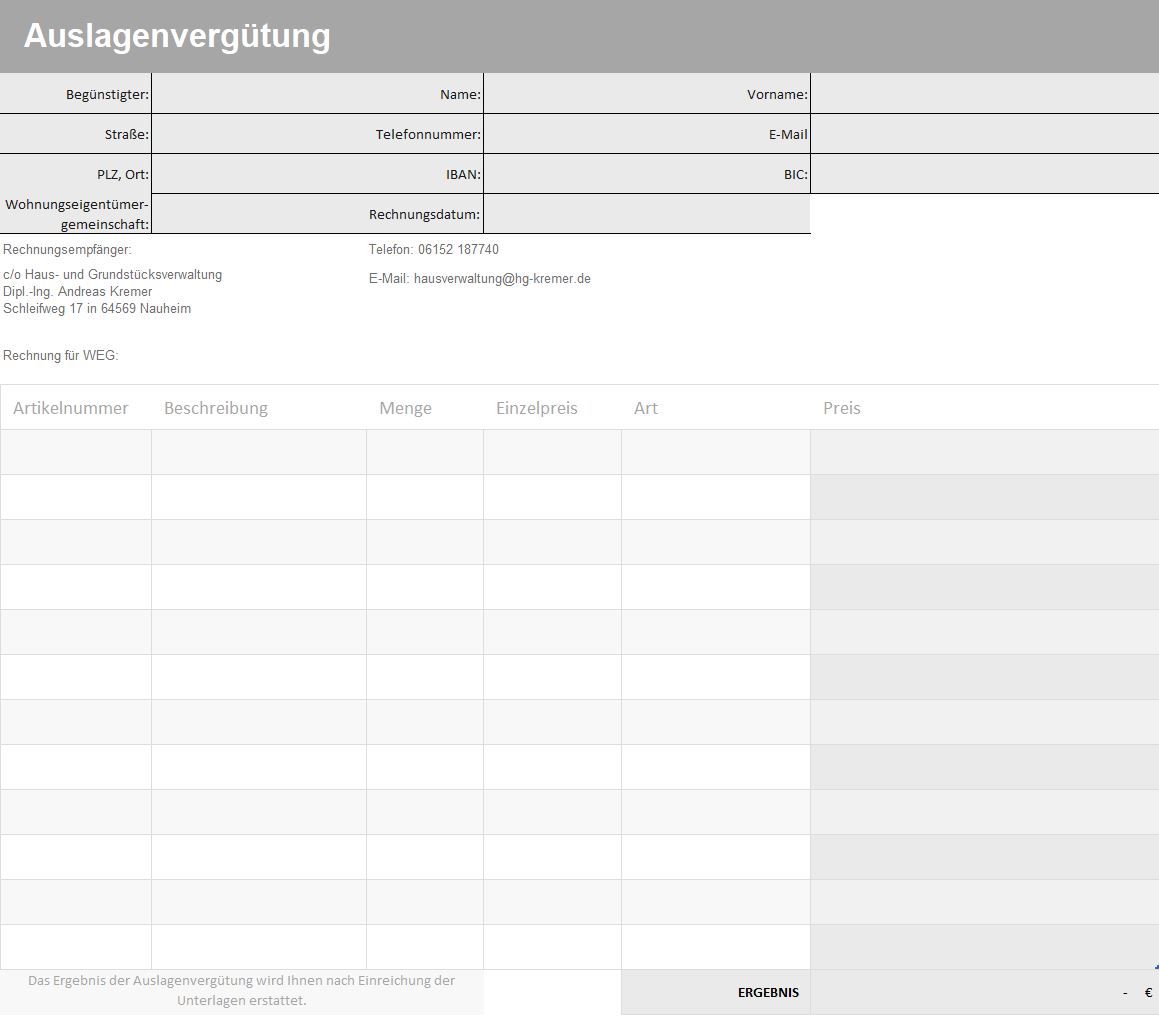Screen dimensions: 1159x1017
Task: Click the IBAN input cell
Action: click(646, 174)
